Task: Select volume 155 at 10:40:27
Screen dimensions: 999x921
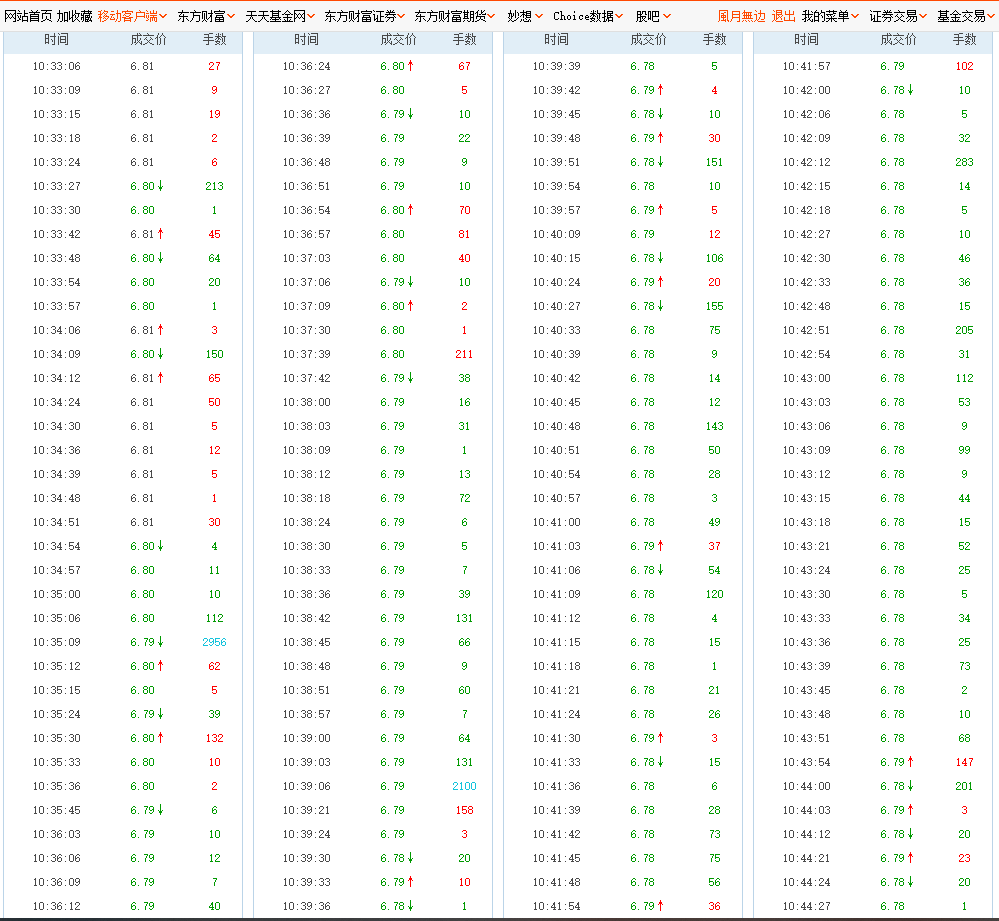Action: pos(714,306)
